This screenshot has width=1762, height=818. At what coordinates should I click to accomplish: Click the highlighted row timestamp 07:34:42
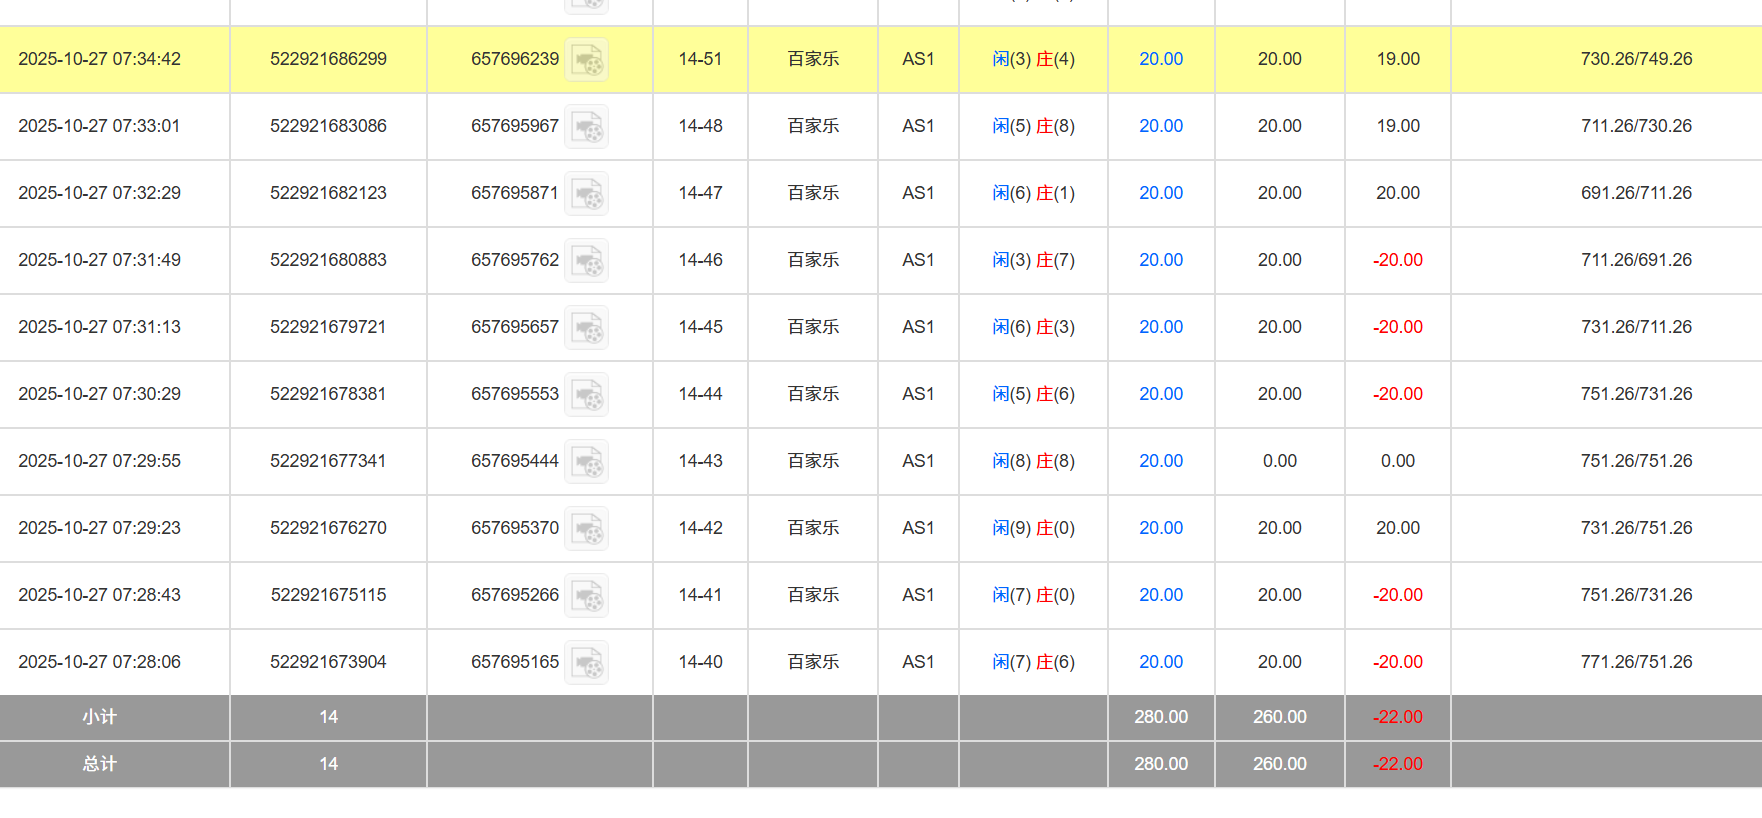pyautogui.click(x=99, y=59)
